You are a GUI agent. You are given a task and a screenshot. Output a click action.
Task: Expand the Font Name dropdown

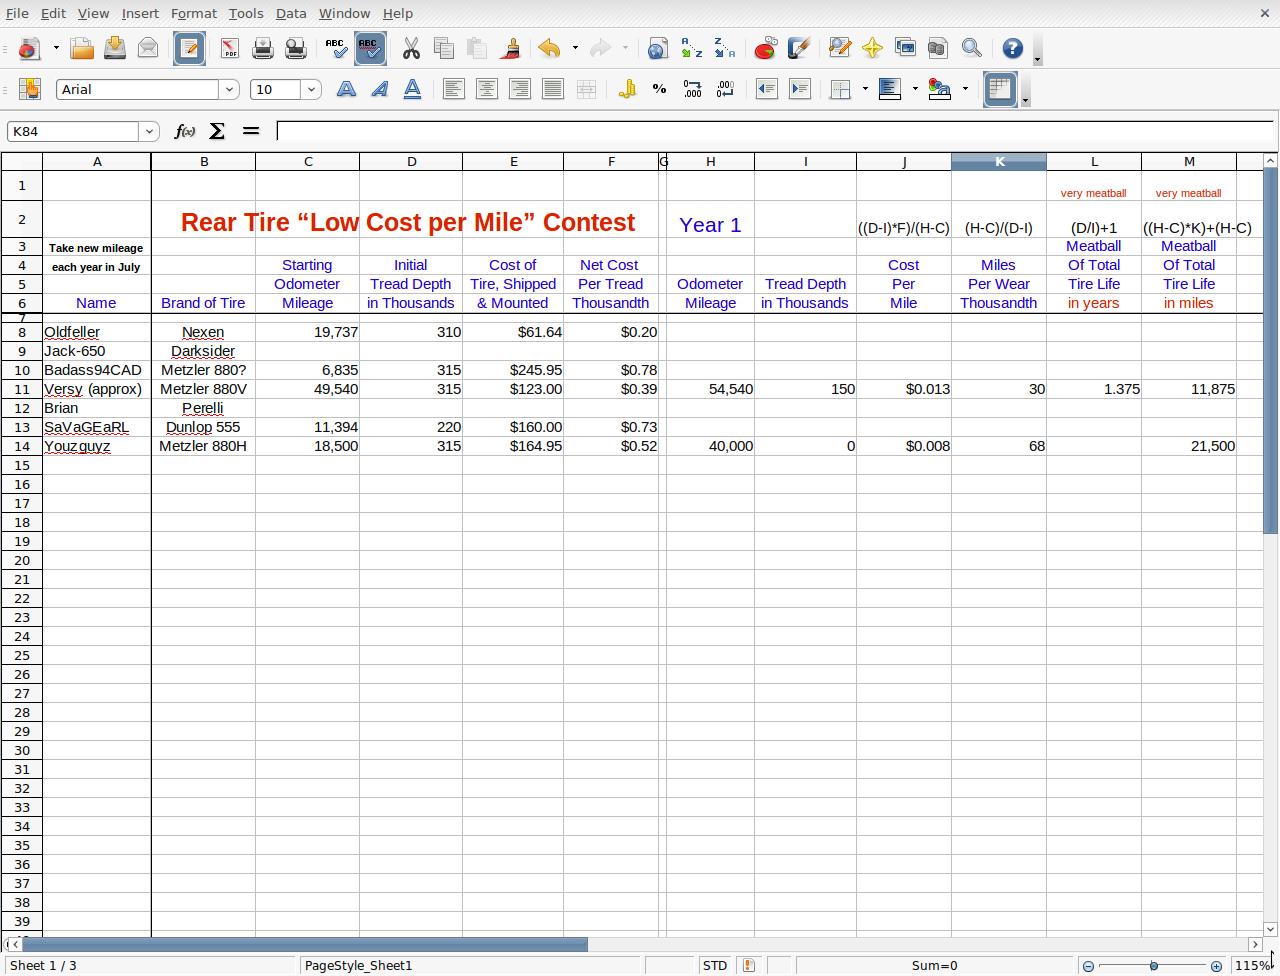[x=229, y=89]
